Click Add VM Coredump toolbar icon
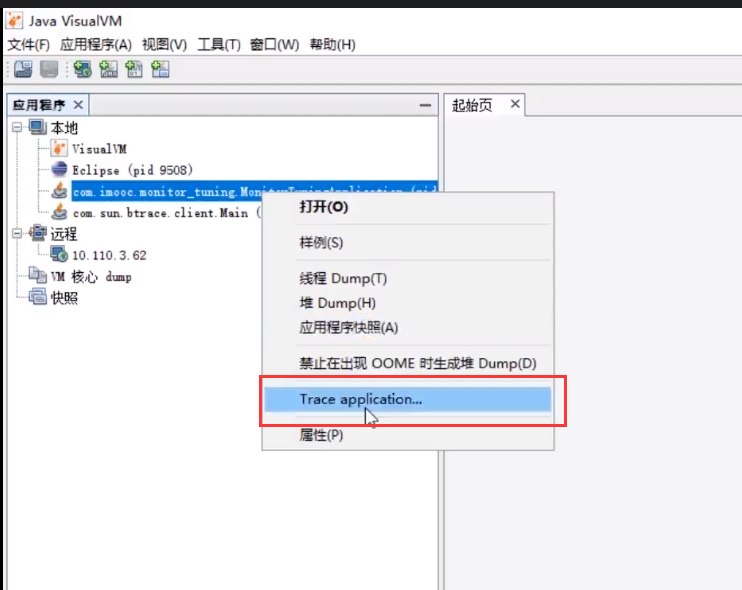 point(134,69)
